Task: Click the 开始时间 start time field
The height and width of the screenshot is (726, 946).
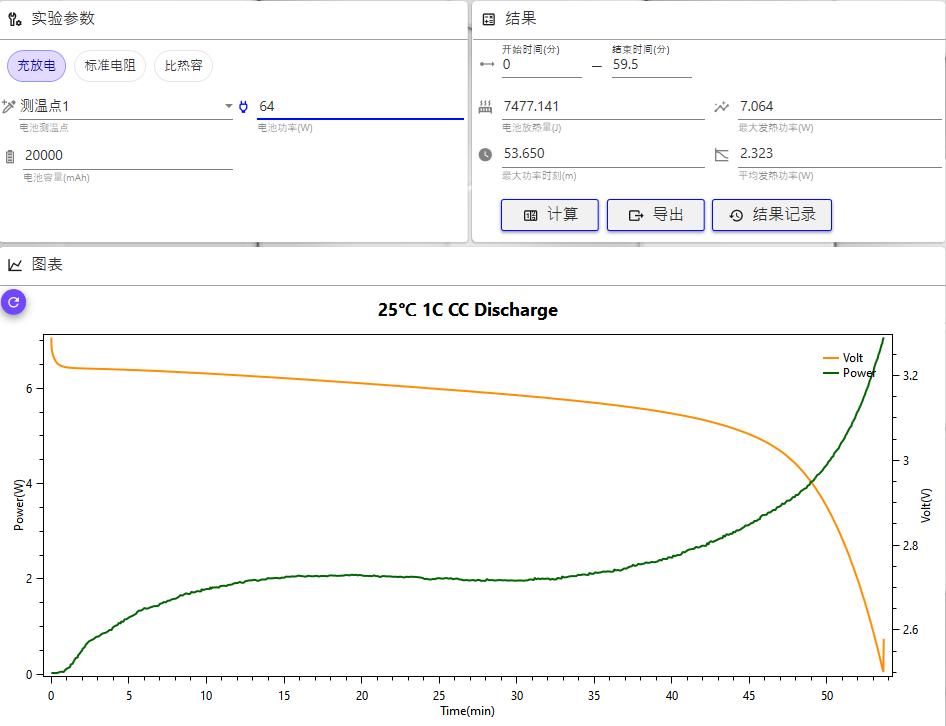Action: click(x=540, y=65)
